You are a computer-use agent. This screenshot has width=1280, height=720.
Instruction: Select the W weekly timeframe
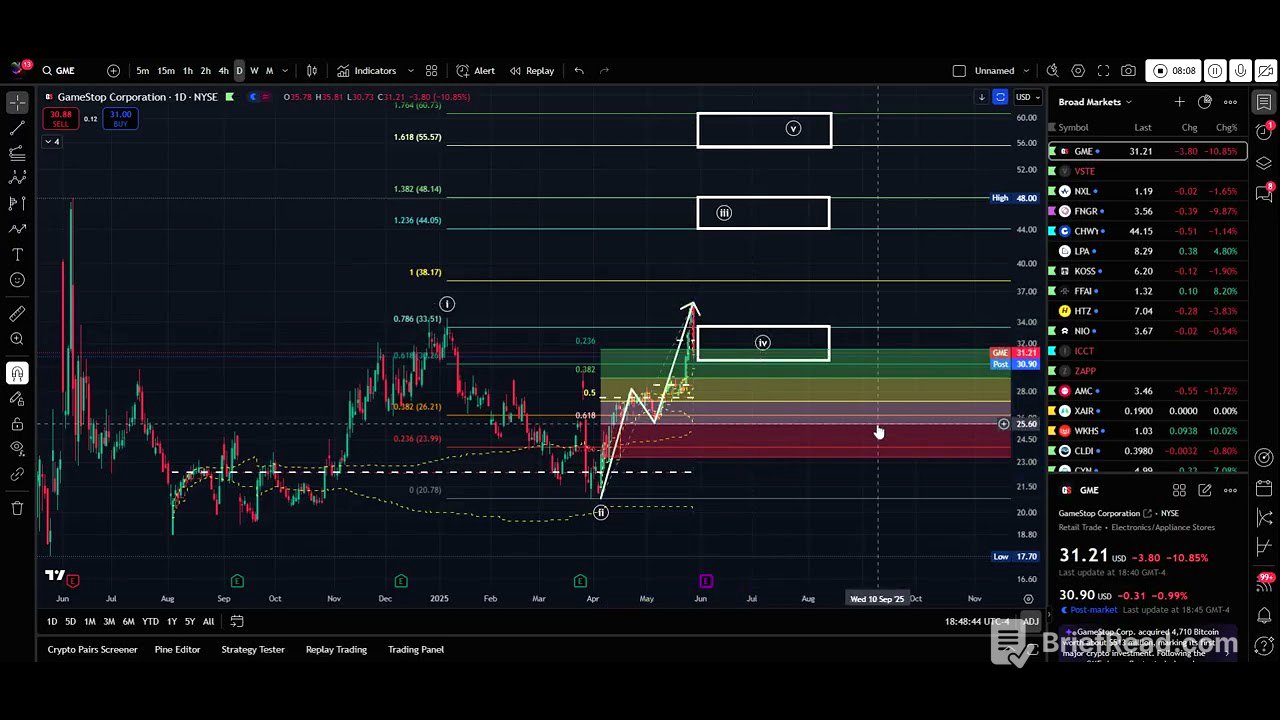point(254,71)
